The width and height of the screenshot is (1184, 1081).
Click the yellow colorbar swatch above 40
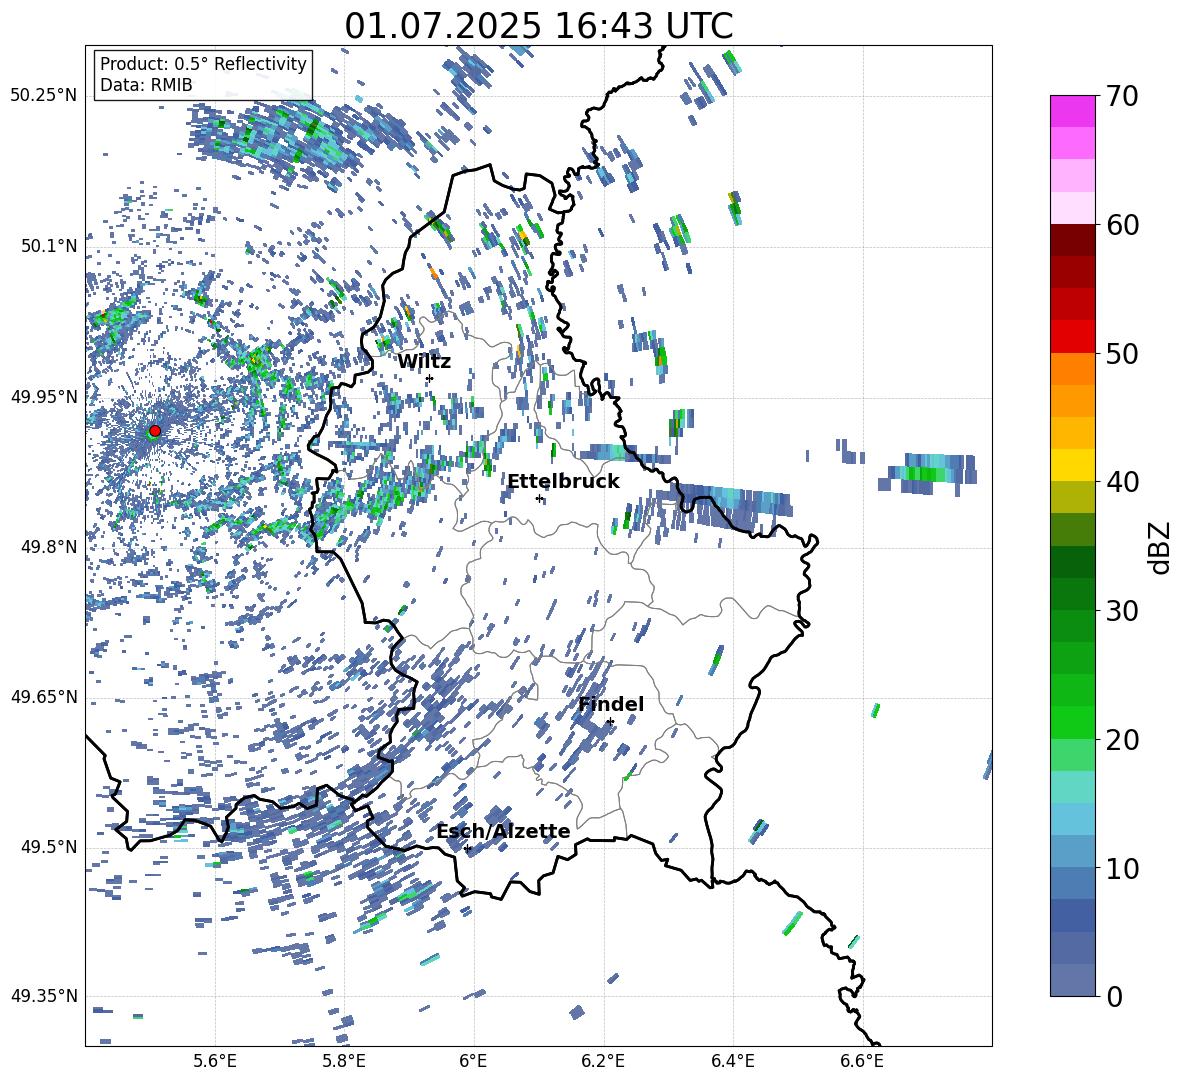(x=1073, y=465)
